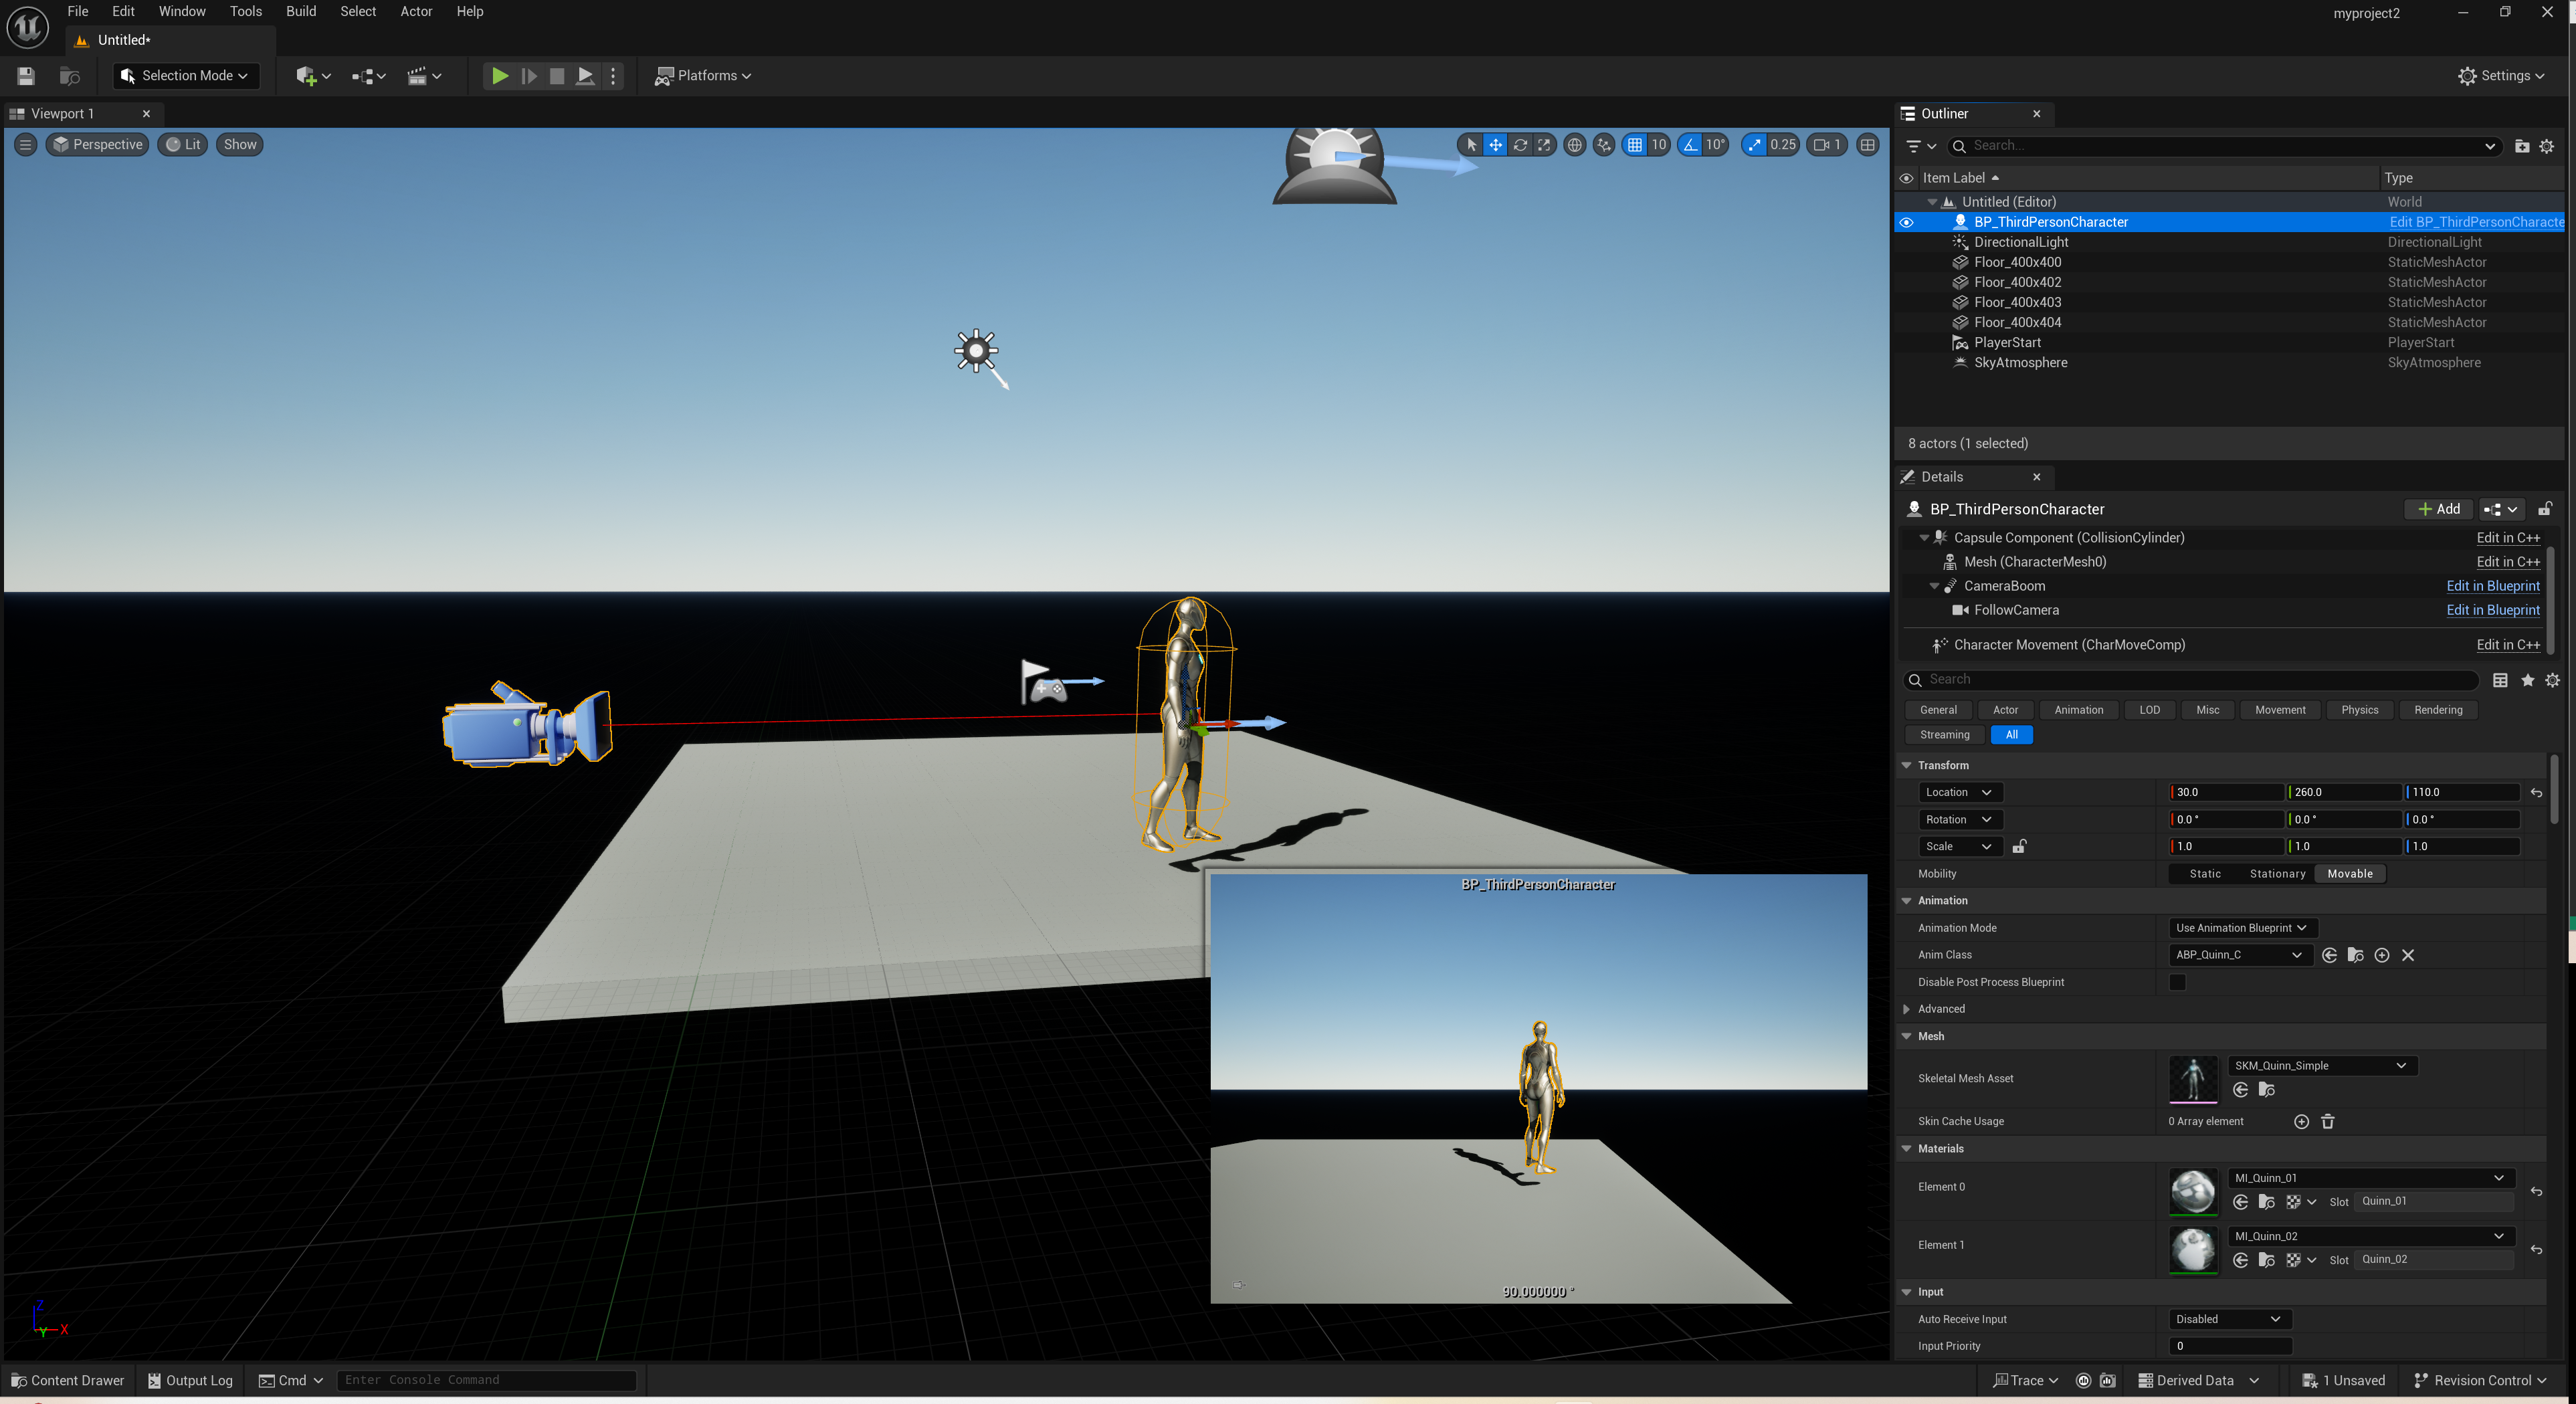Open the Build menu
Screen dimensions: 2576x1404
tap(300, 11)
